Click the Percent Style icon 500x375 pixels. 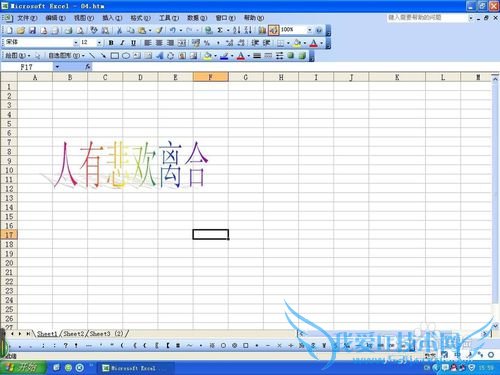click(207, 43)
